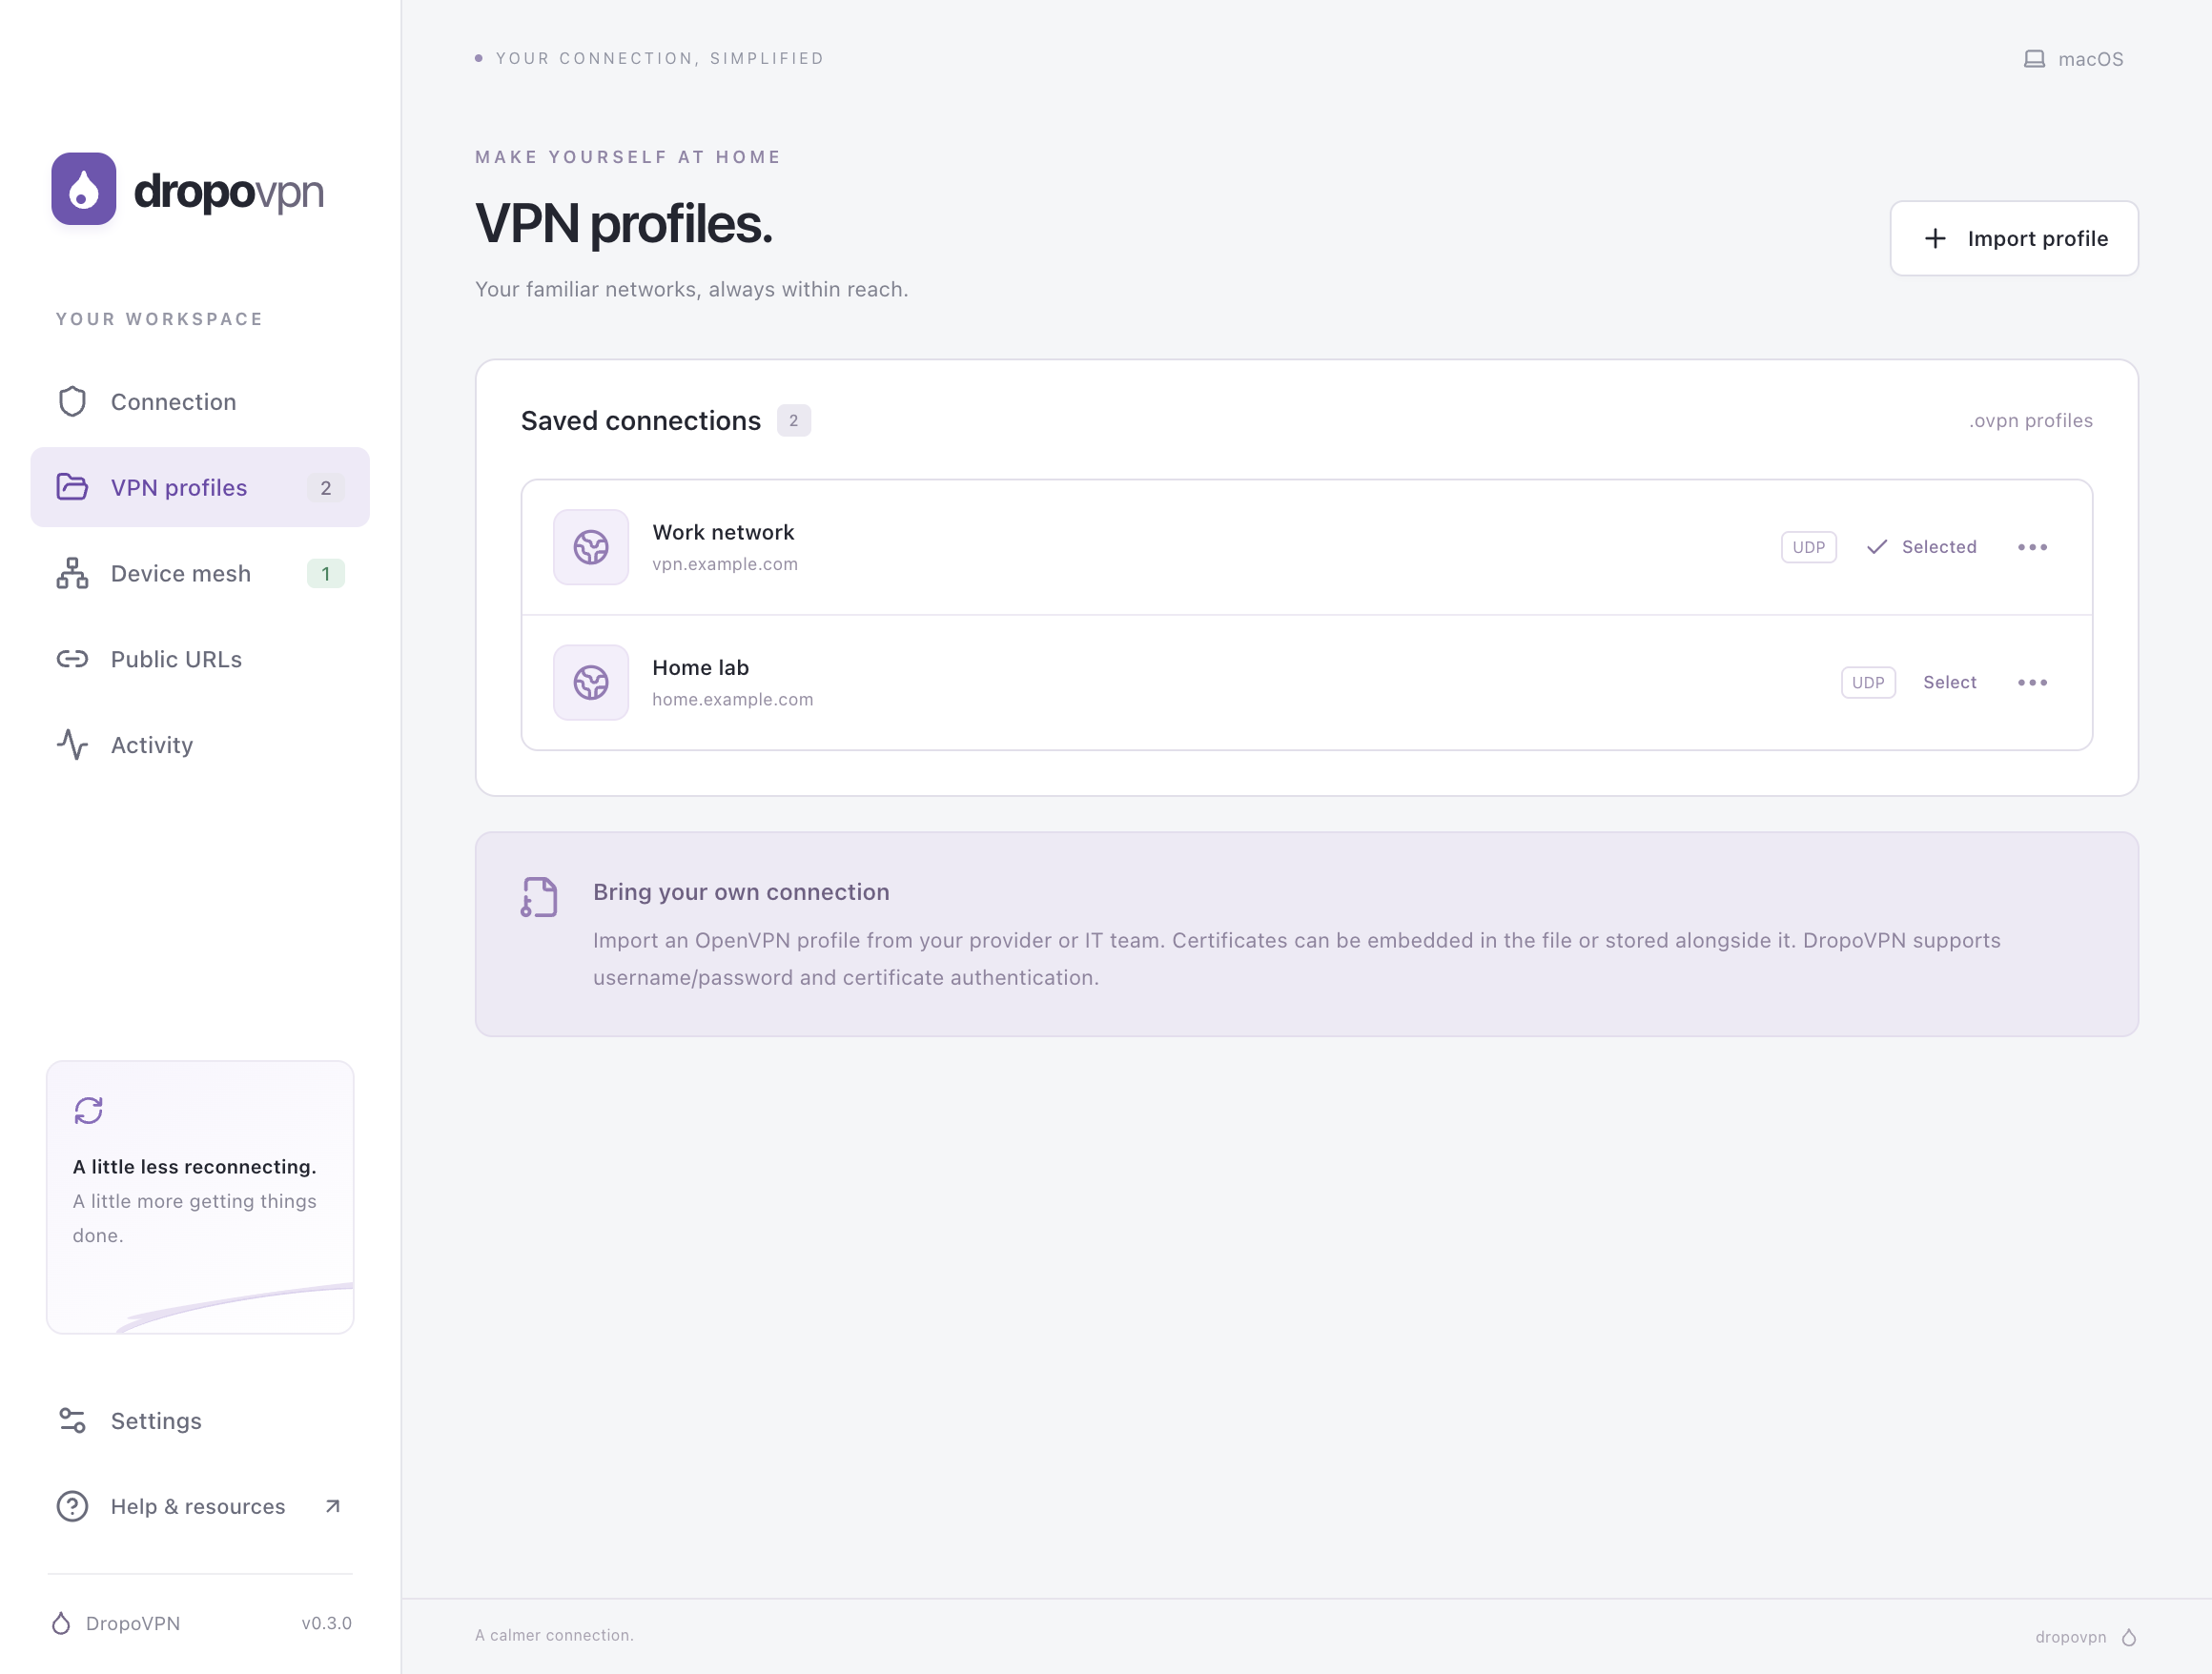This screenshot has height=1674, width=2212.
Task: Click the home.example.com address
Action: (733, 699)
